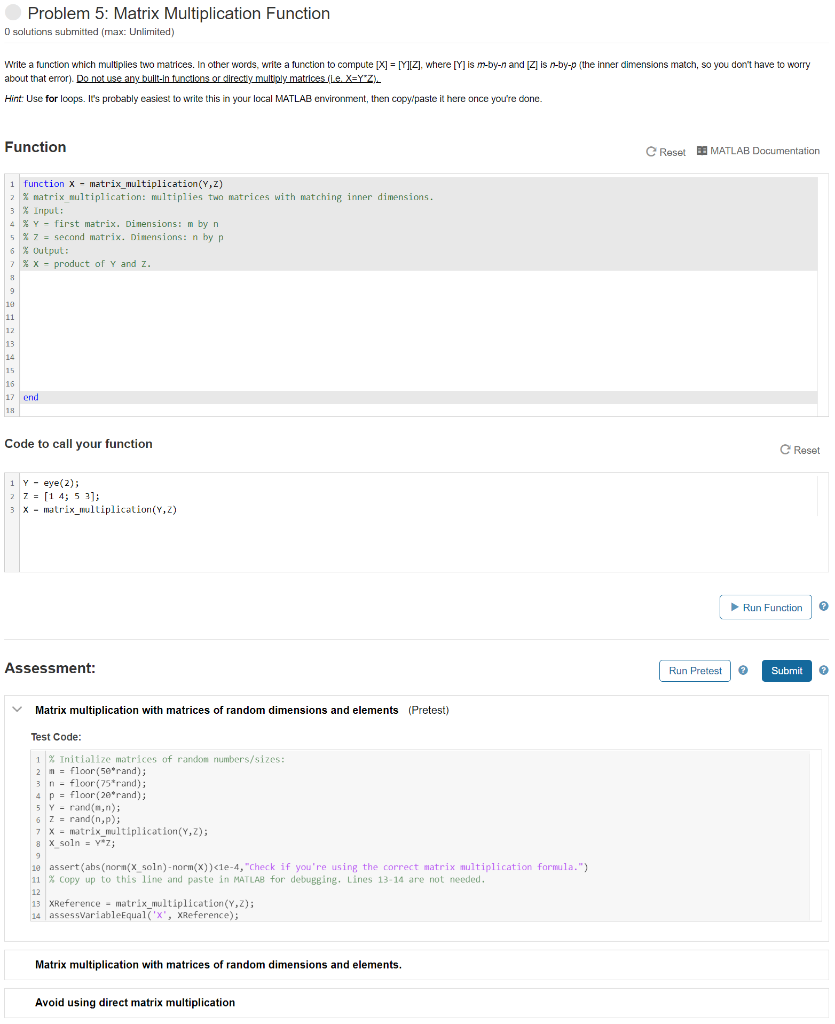The height and width of the screenshot is (1024, 835).
Task: Open help icon next to Run Function
Action: [x=823, y=607]
